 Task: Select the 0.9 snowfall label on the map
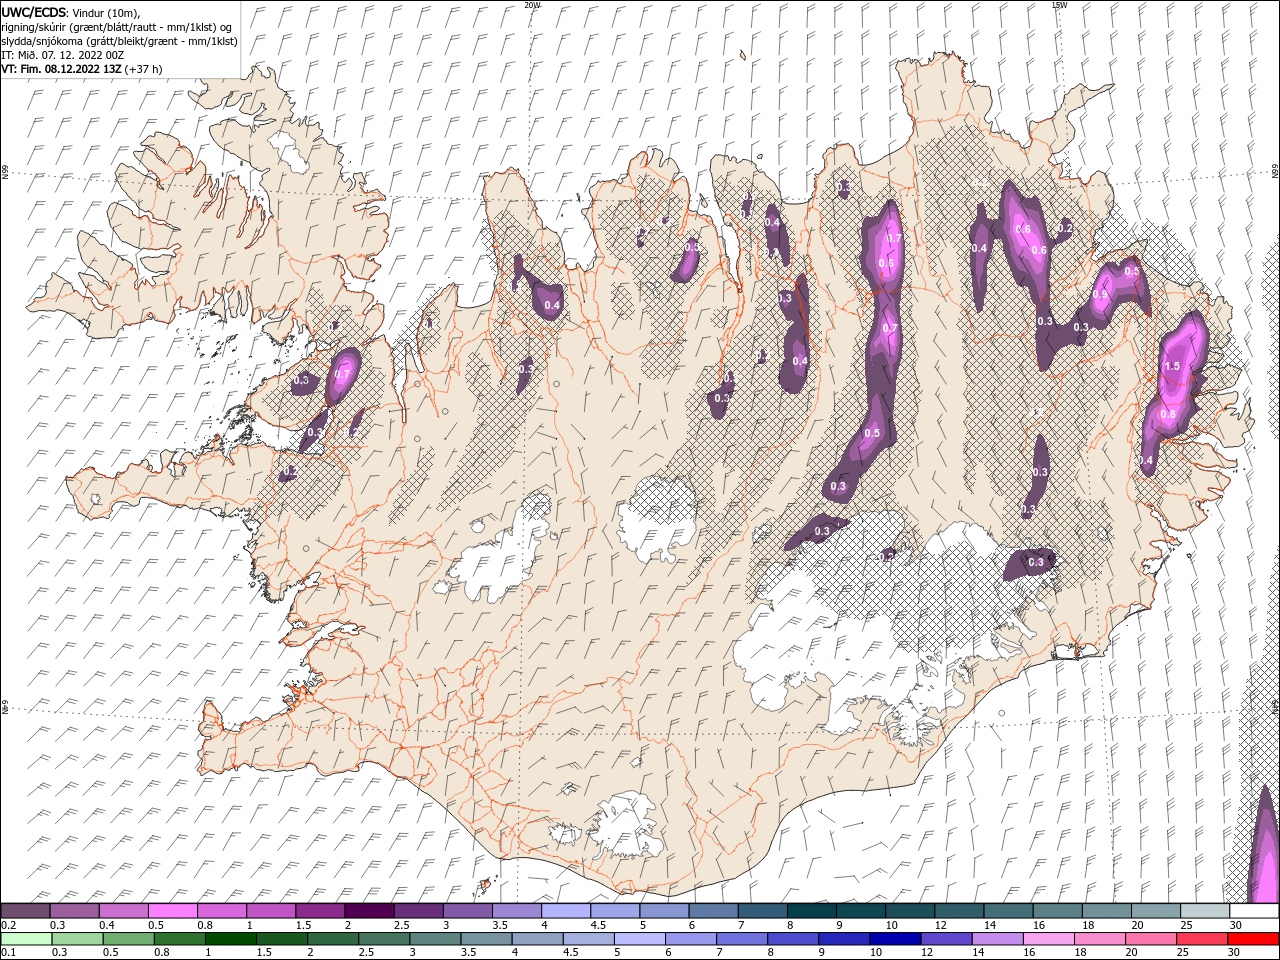point(1100,295)
